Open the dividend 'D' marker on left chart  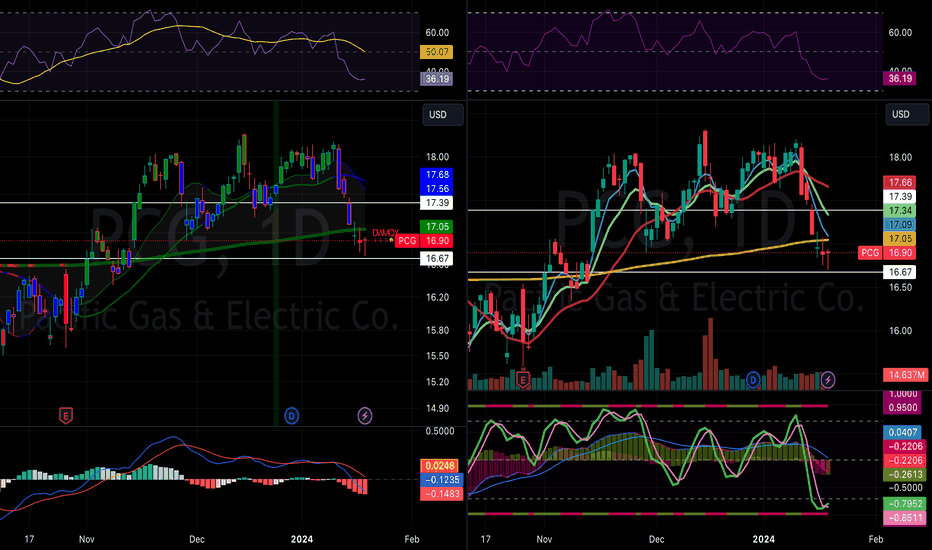pos(291,416)
